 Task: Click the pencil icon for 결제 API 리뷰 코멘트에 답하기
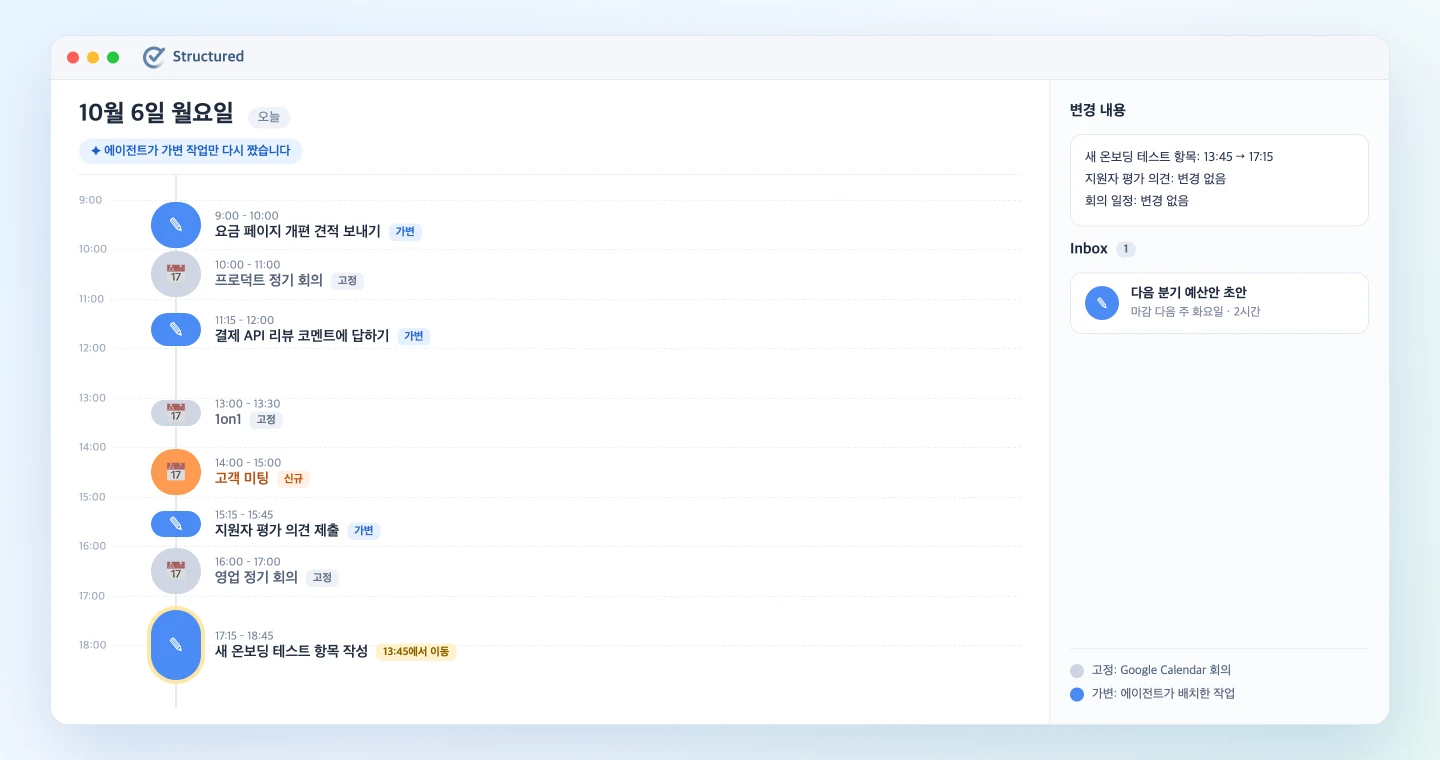[x=176, y=329]
